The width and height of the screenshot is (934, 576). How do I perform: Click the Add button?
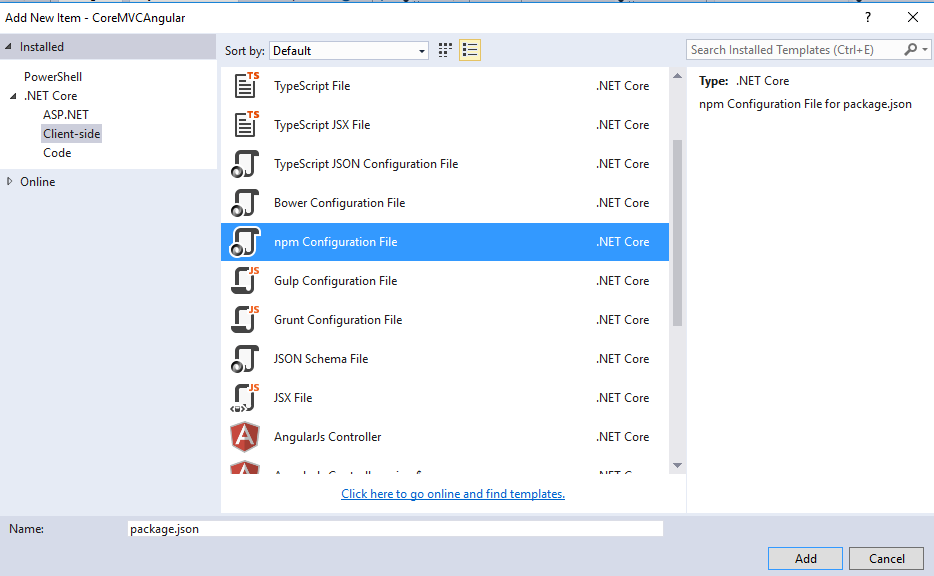805,558
